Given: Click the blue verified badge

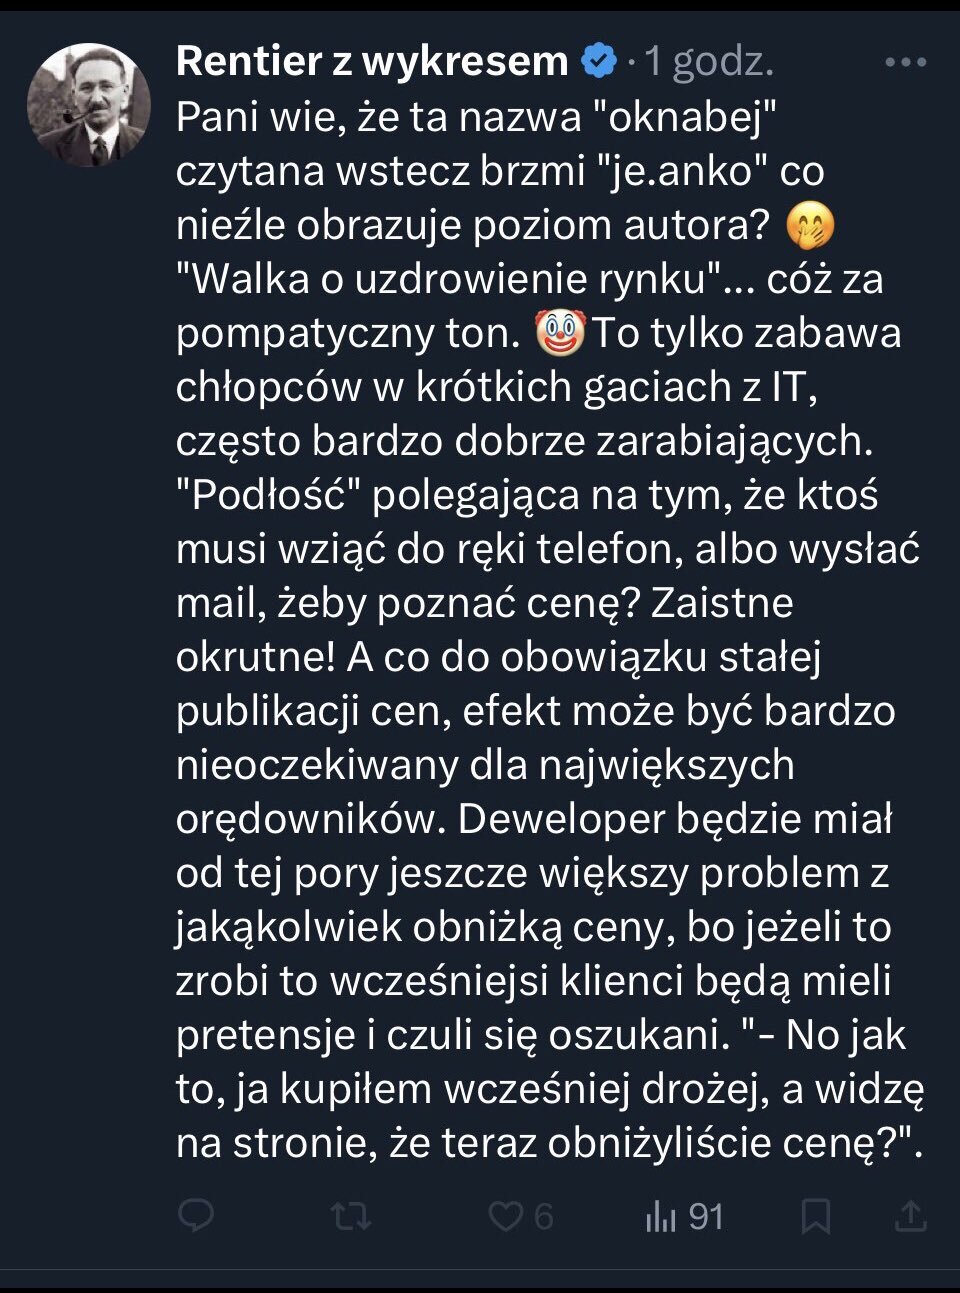Looking at the screenshot, I should (599, 62).
